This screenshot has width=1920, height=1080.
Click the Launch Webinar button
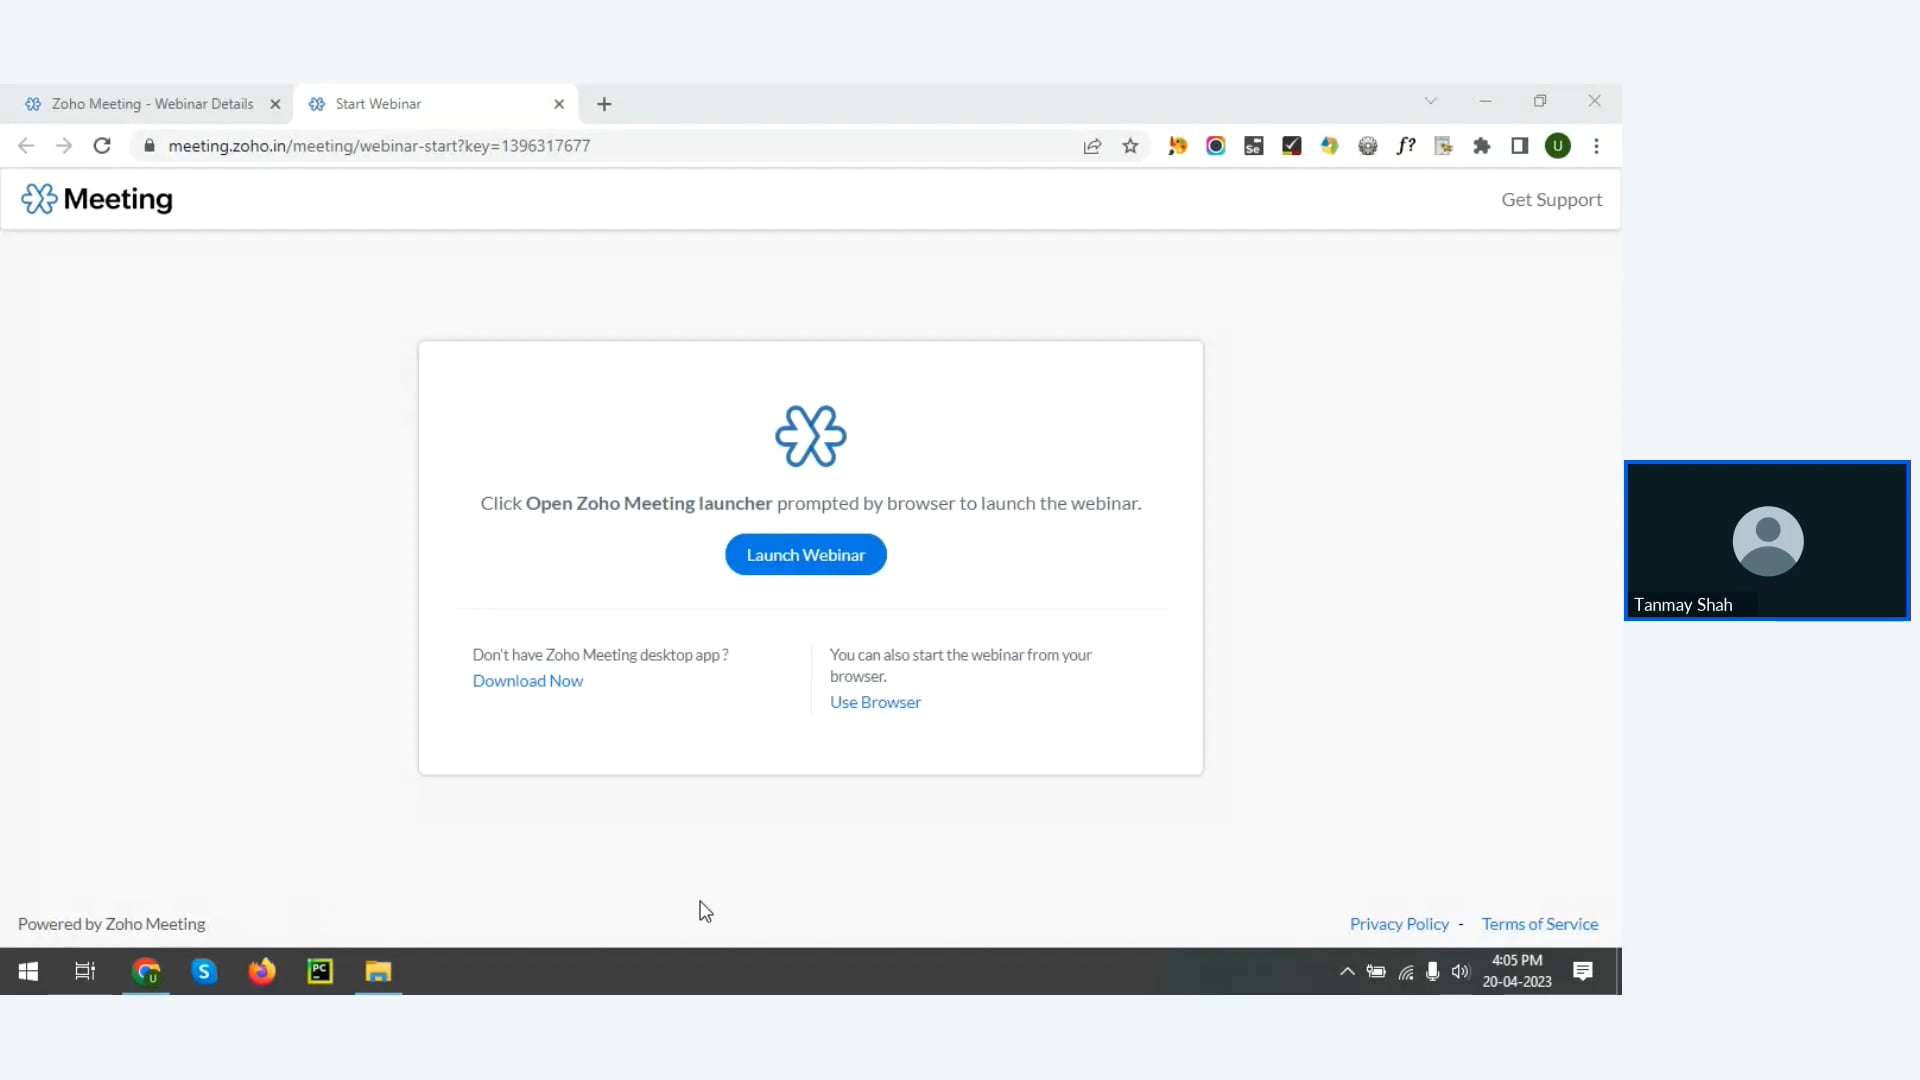point(805,555)
